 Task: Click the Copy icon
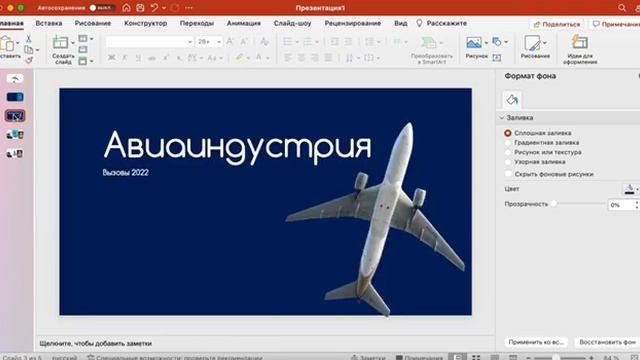click(28, 50)
